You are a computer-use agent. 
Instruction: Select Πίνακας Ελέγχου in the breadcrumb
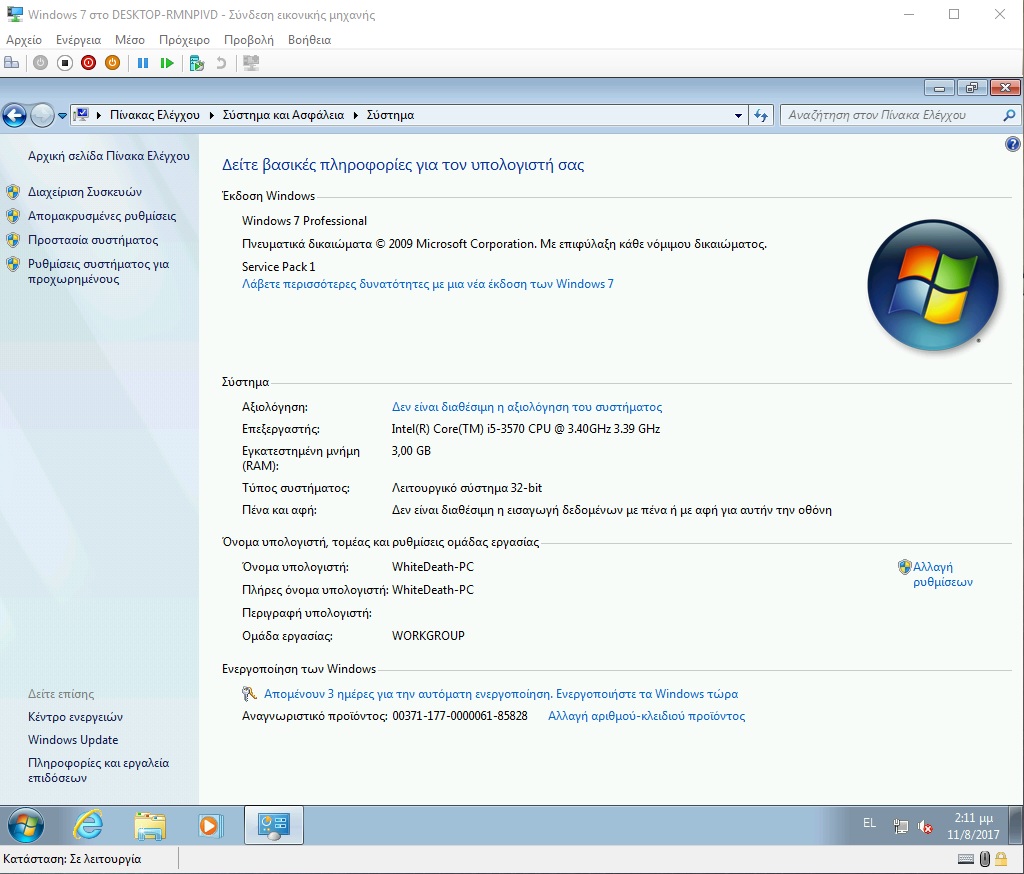coord(155,115)
